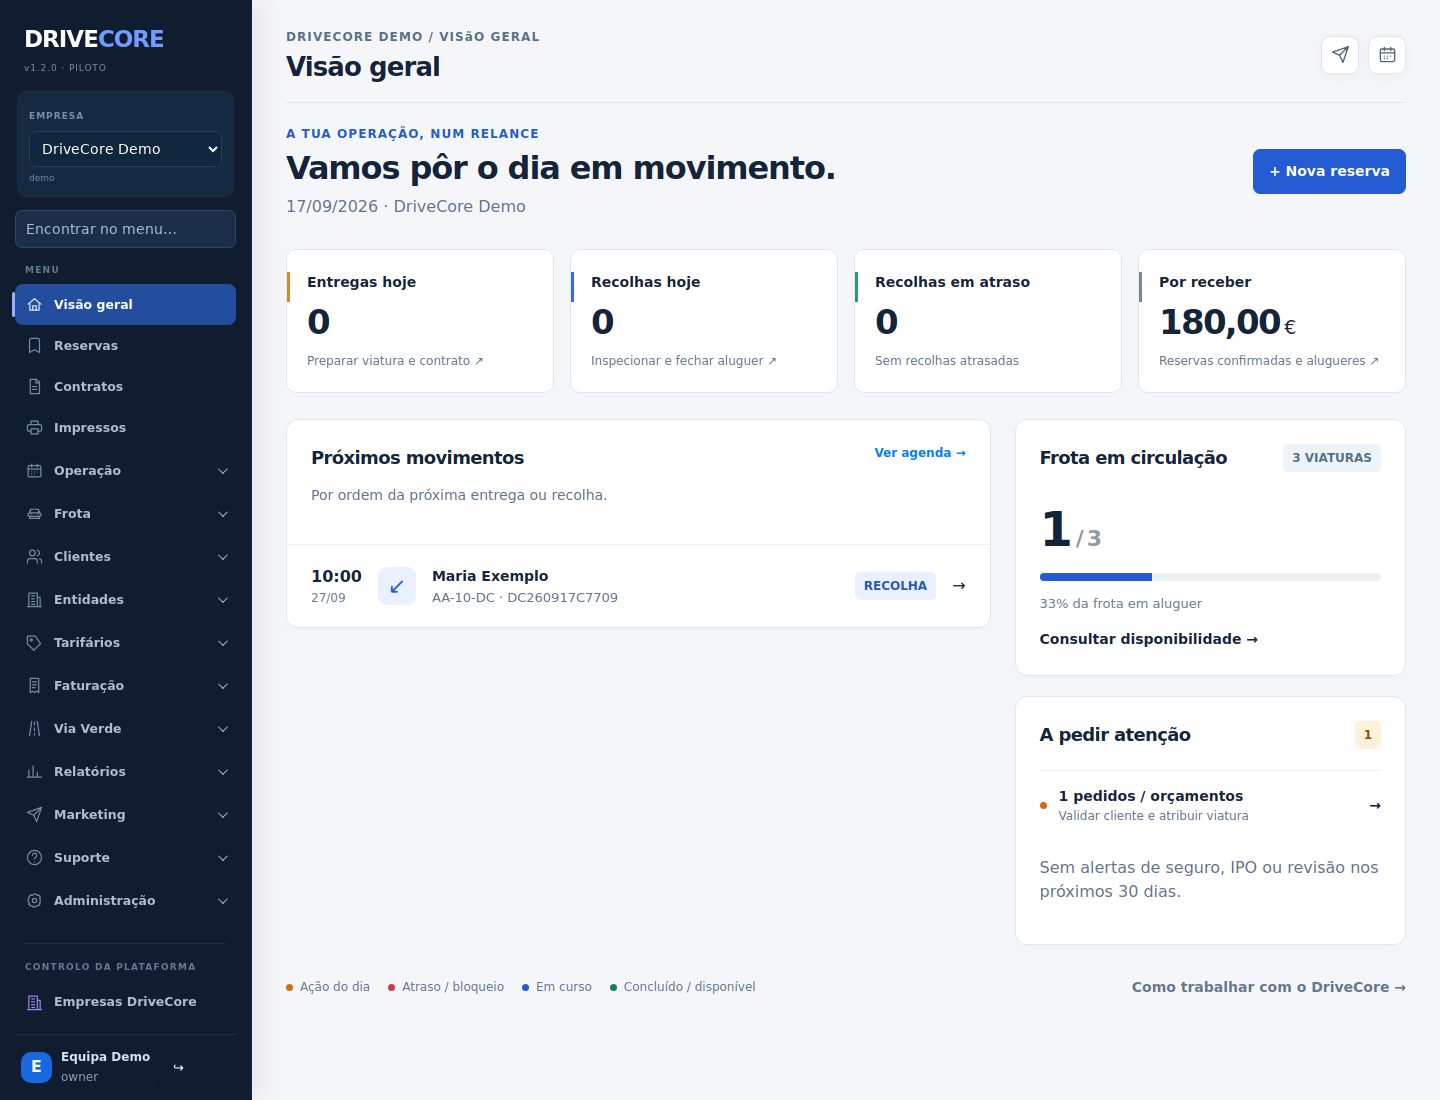Open Reservas confirmadas e alugueres link
The height and width of the screenshot is (1100, 1440).
click(x=1269, y=361)
